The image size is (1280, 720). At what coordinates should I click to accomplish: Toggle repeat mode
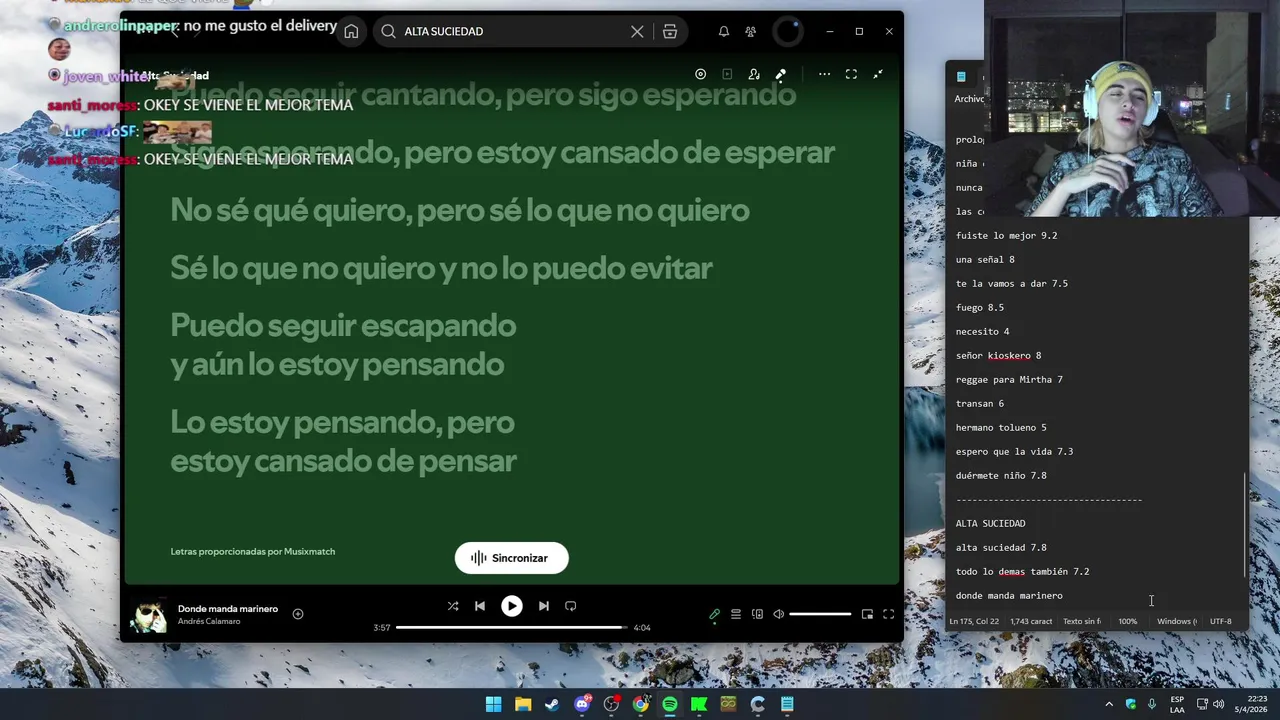[x=570, y=606]
